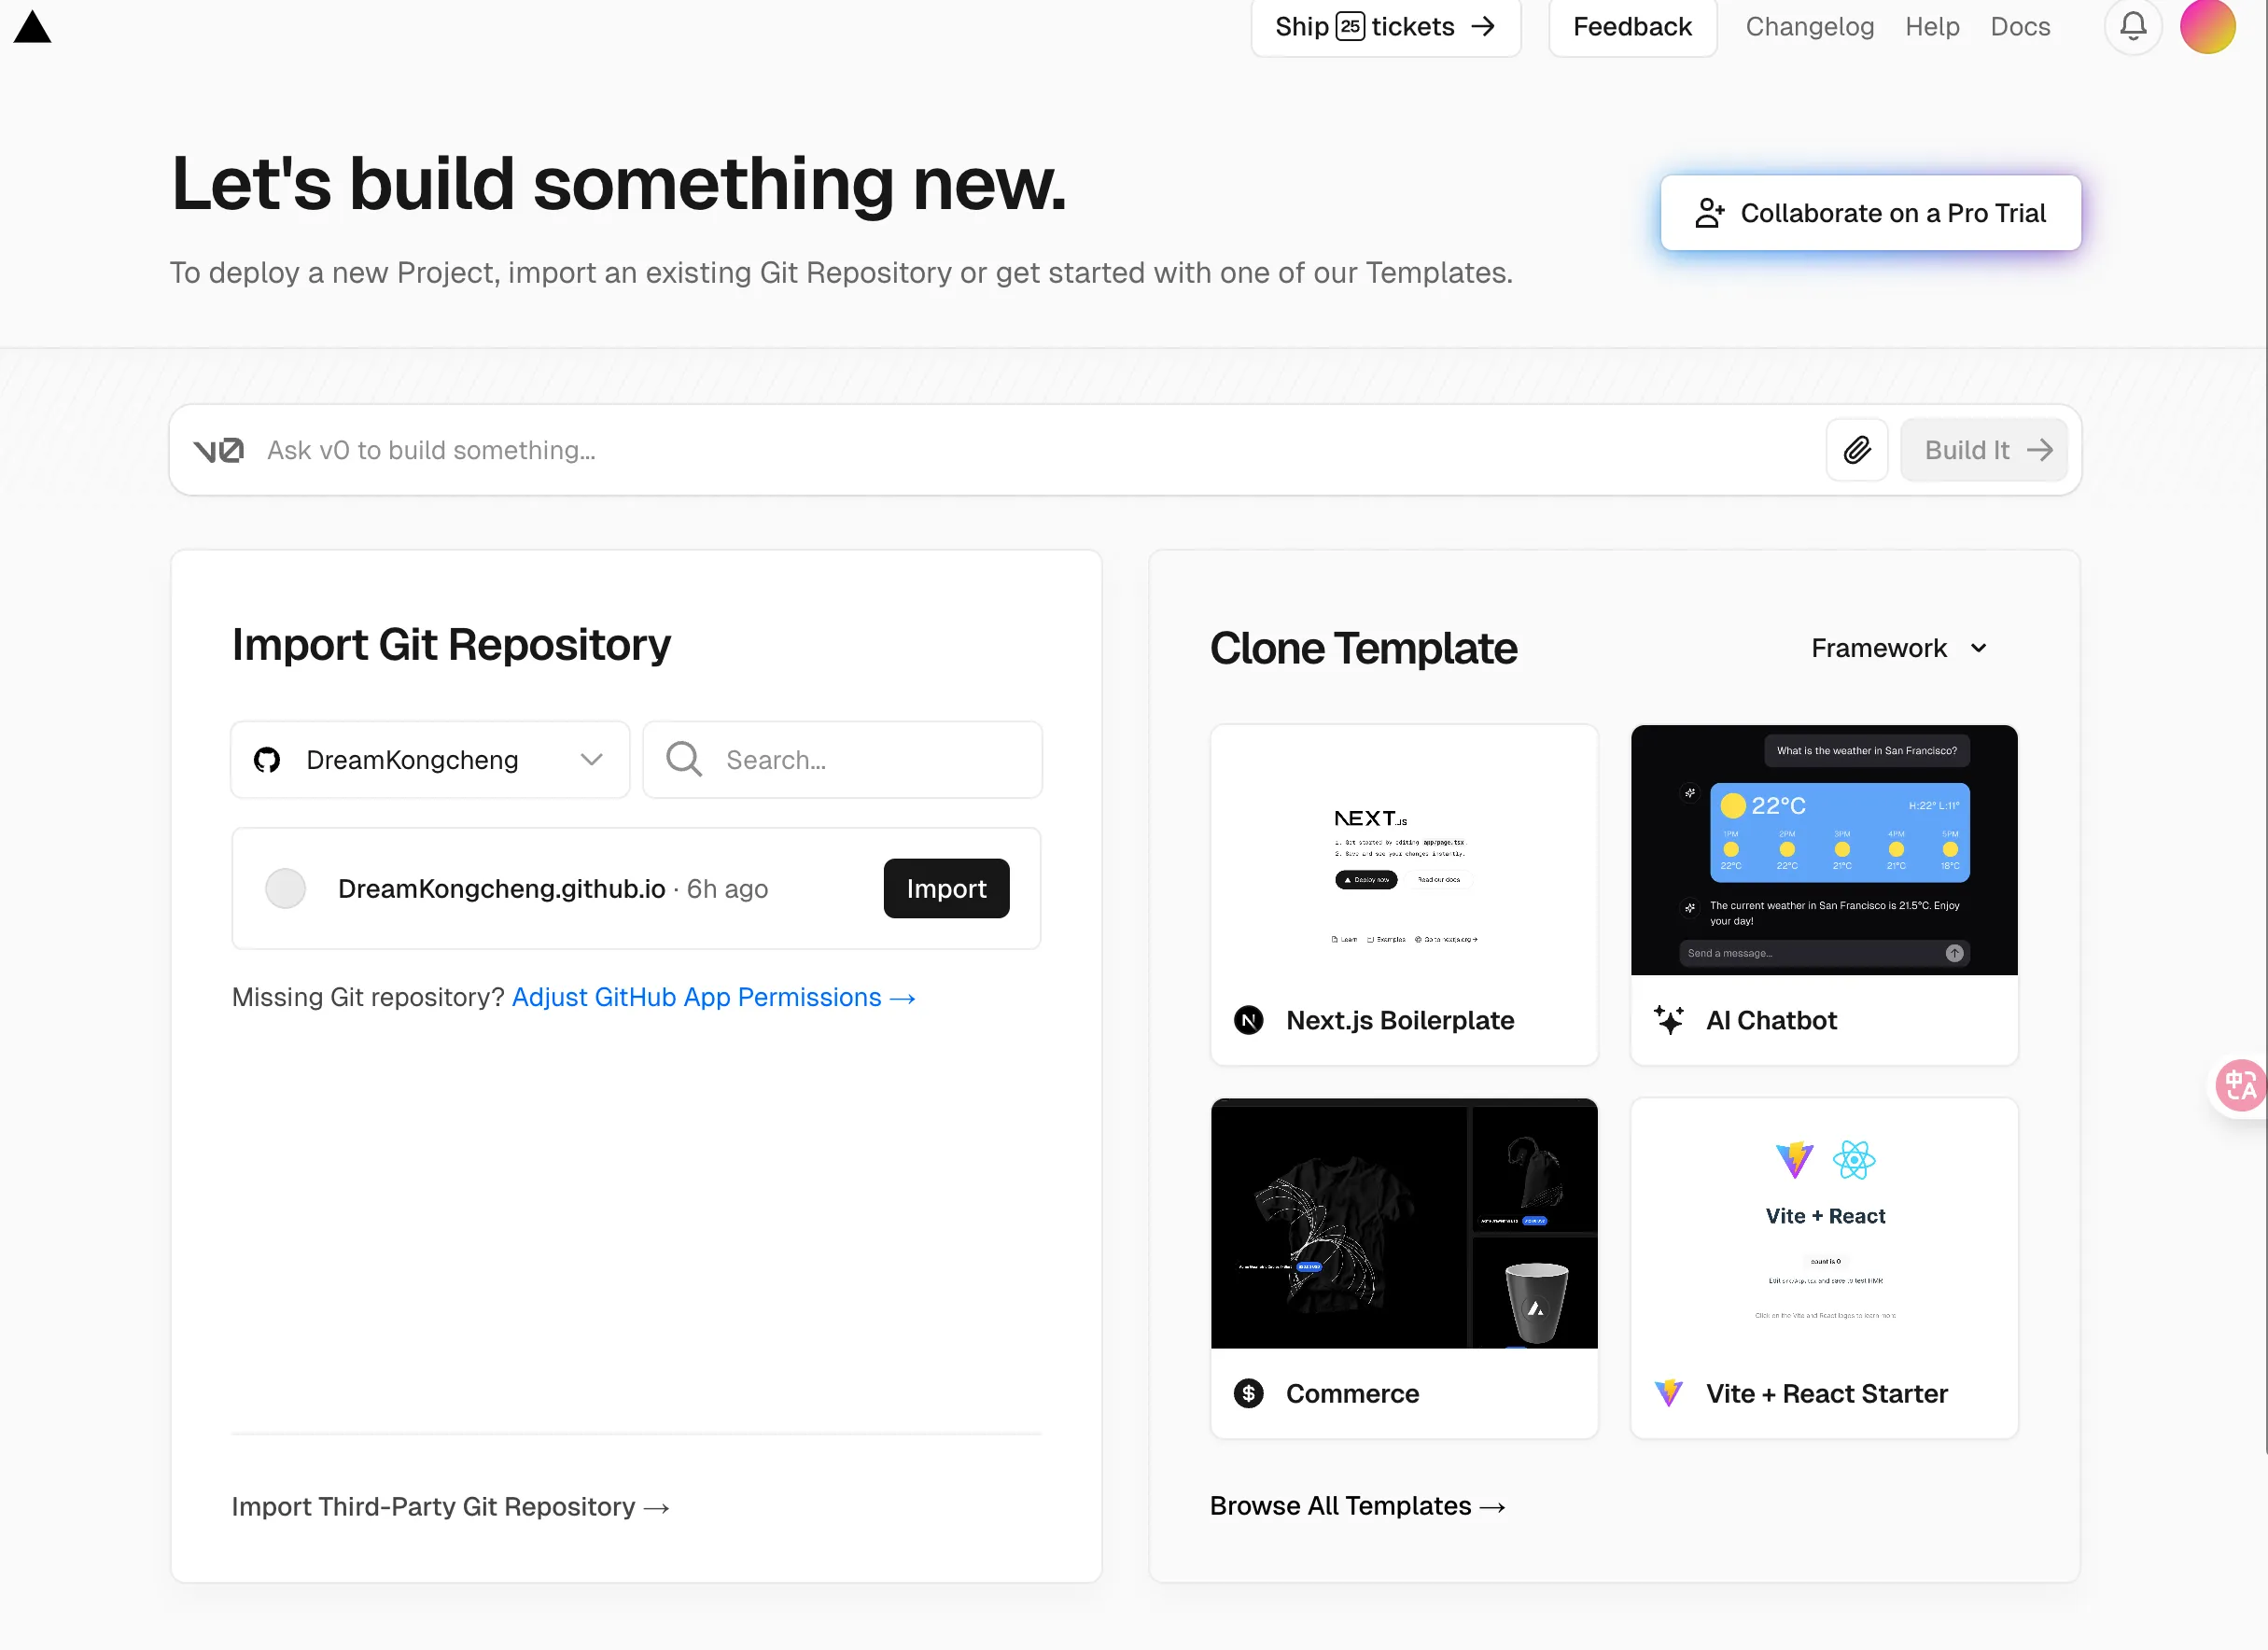Import the DreamKongcheng.github.io repository
2268x1650 pixels.
click(946, 888)
